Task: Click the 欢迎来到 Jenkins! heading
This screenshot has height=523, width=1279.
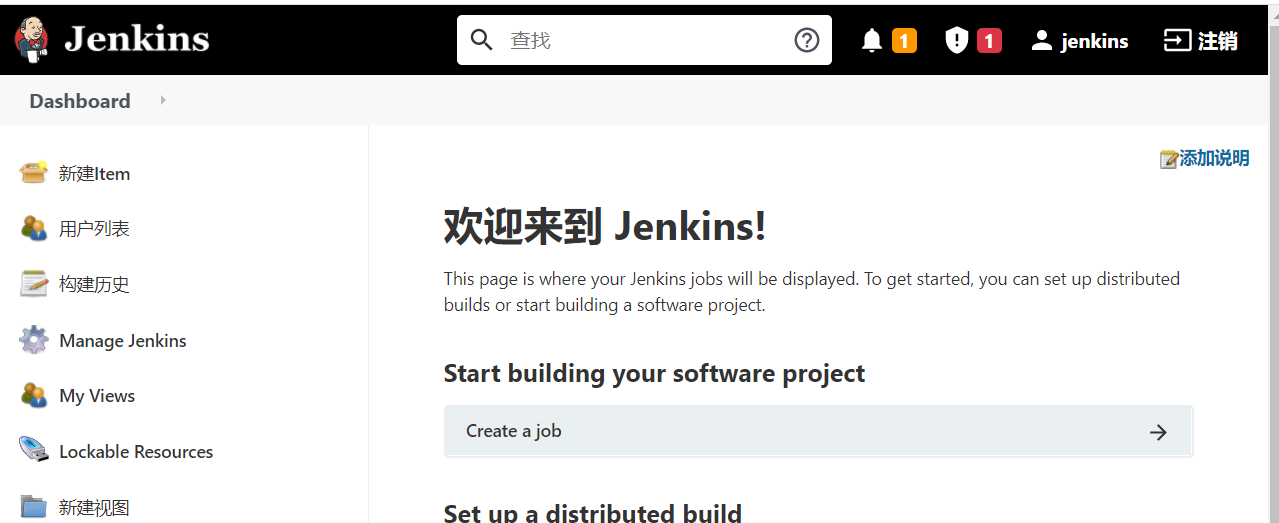Action: click(x=605, y=227)
